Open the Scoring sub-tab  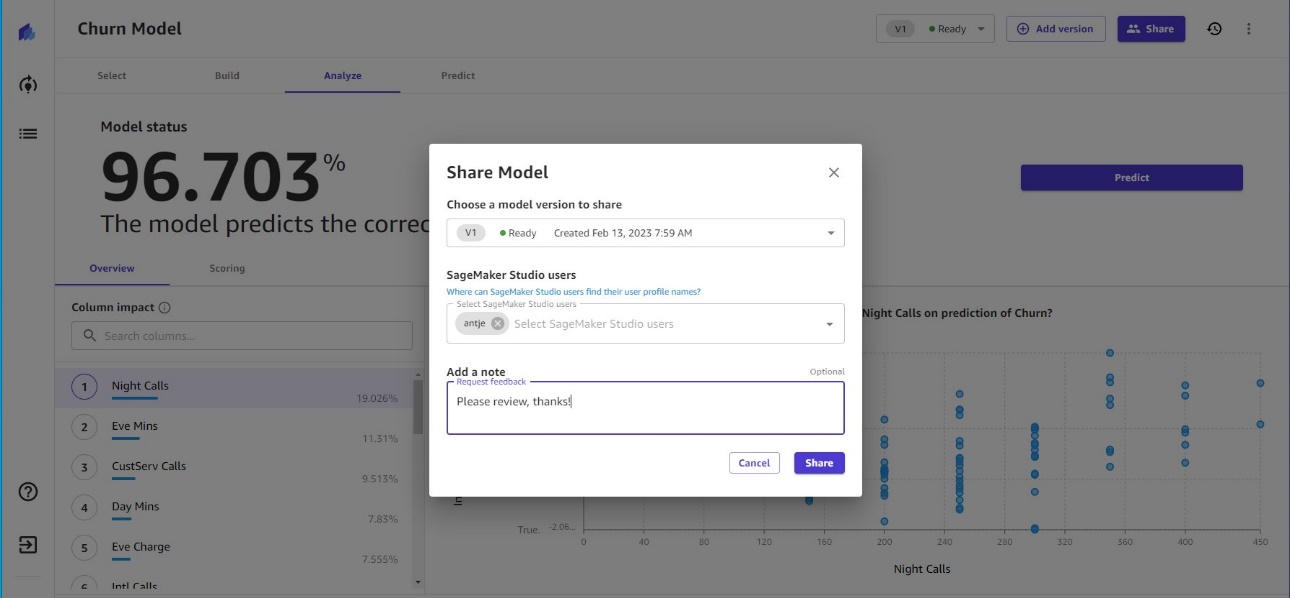click(x=227, y=268)
